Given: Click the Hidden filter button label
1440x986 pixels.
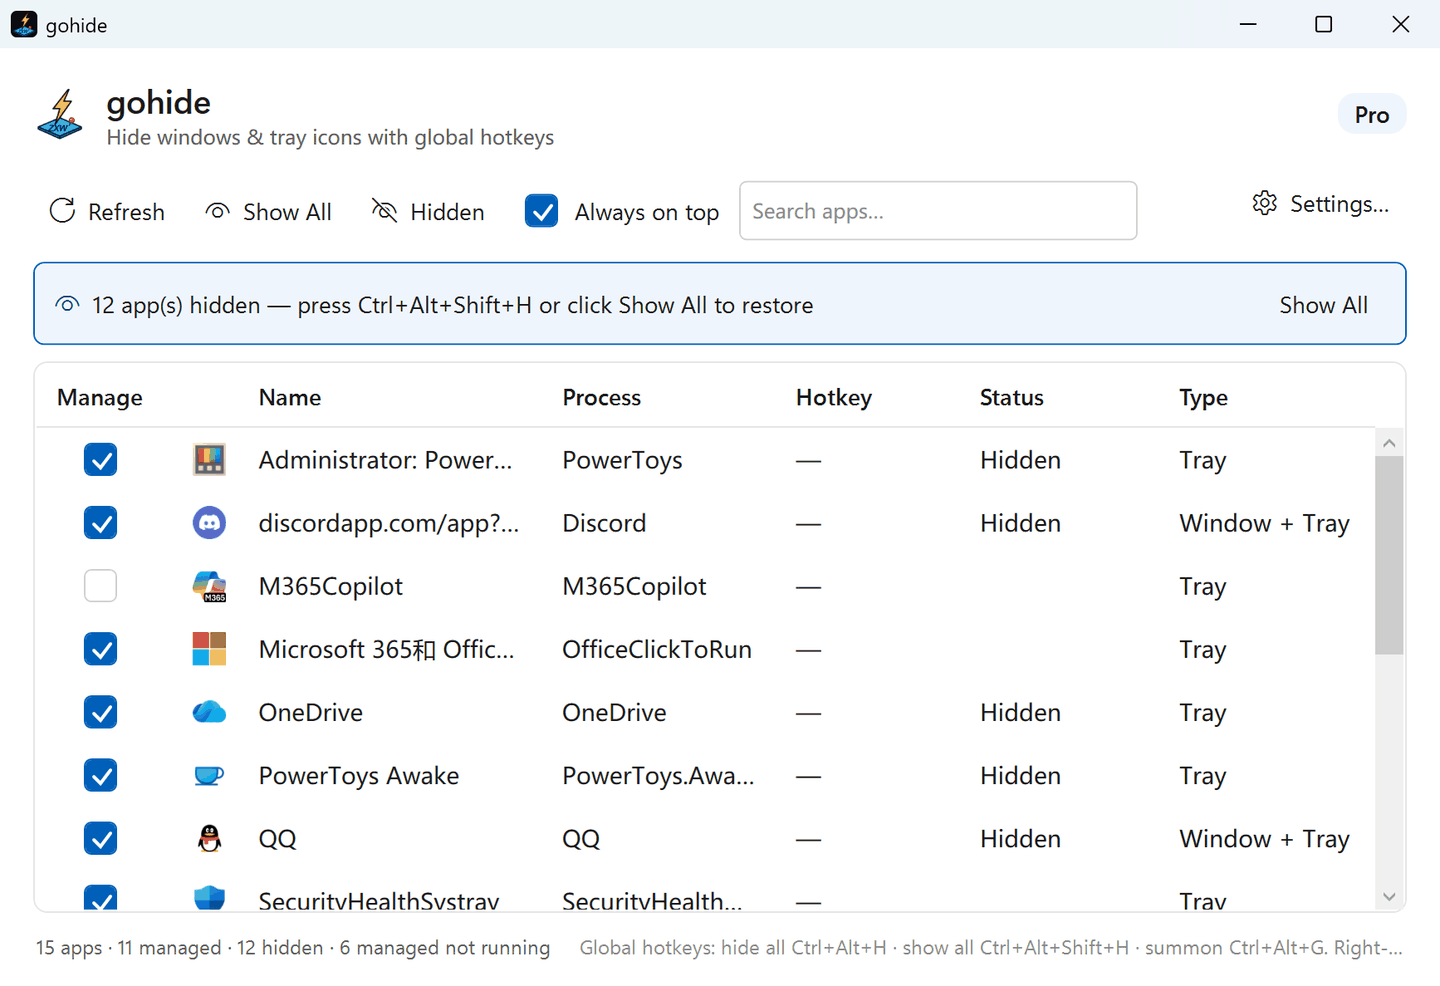Looking at the screenshot, I should point(447,212).
